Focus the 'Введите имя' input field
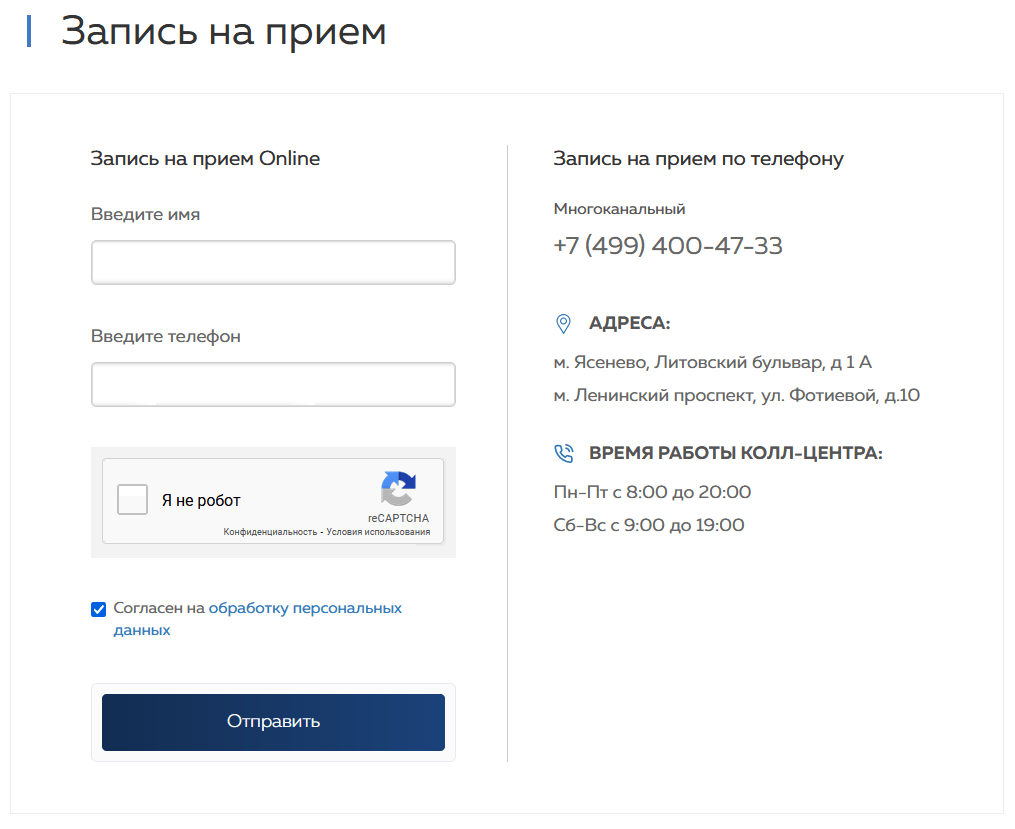 click(x=273, y=263)
